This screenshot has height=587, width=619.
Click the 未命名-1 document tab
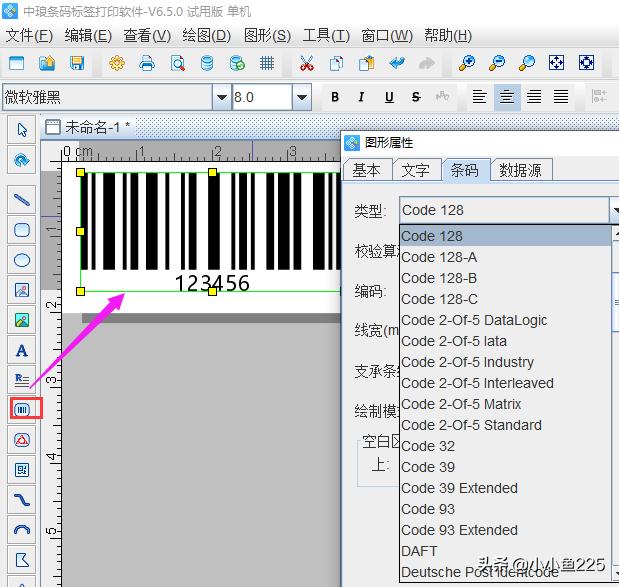coord(97,127)
